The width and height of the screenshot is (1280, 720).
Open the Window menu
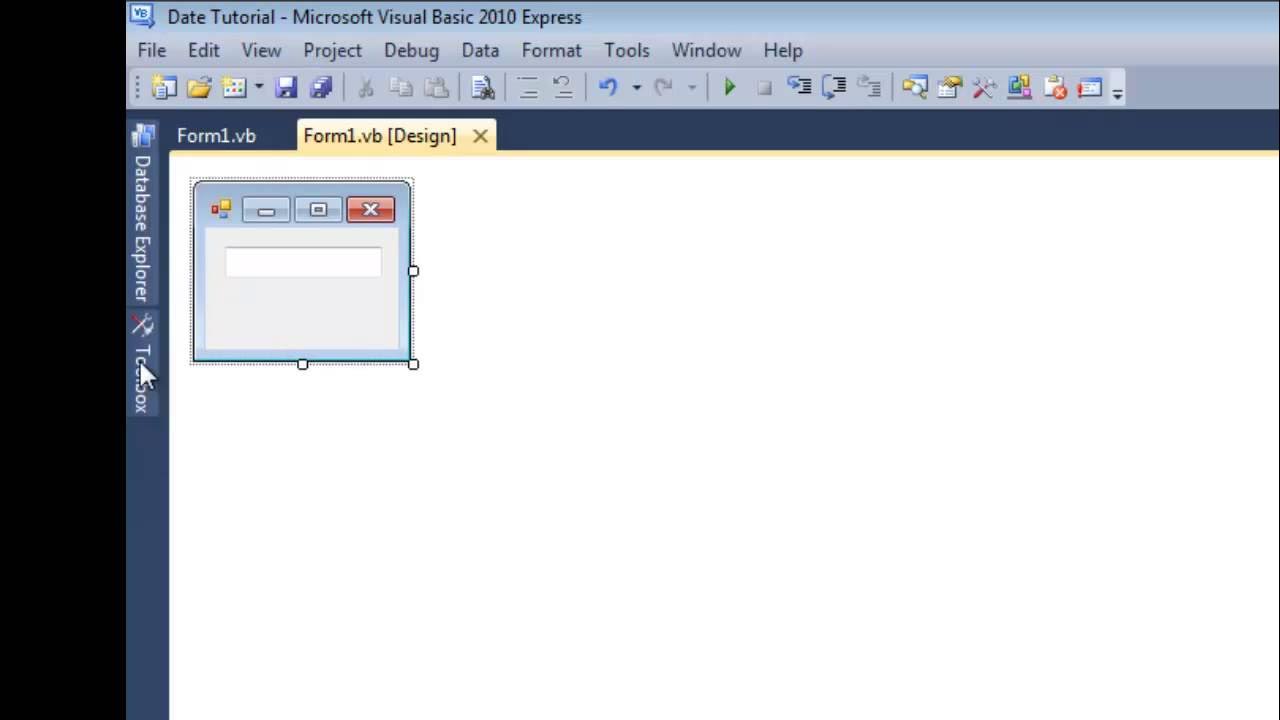click(706, 50)
